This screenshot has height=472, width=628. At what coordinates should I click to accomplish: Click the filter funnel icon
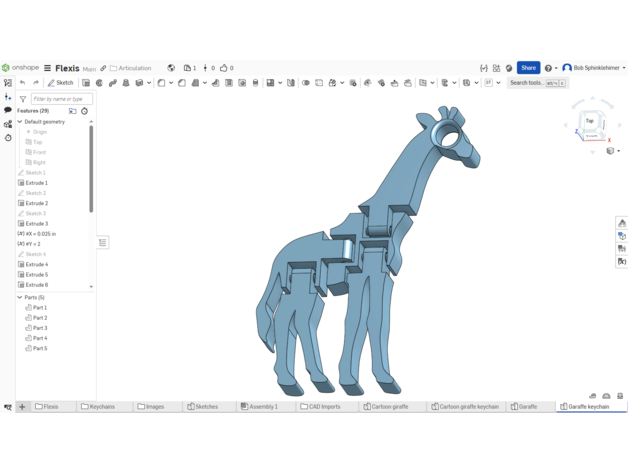[x=23, y=99]
